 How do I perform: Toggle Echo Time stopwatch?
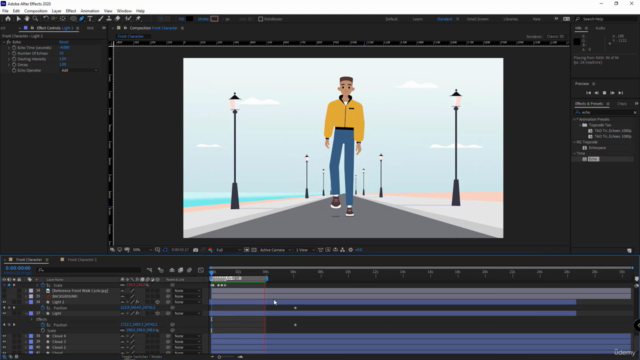[14, 48]
